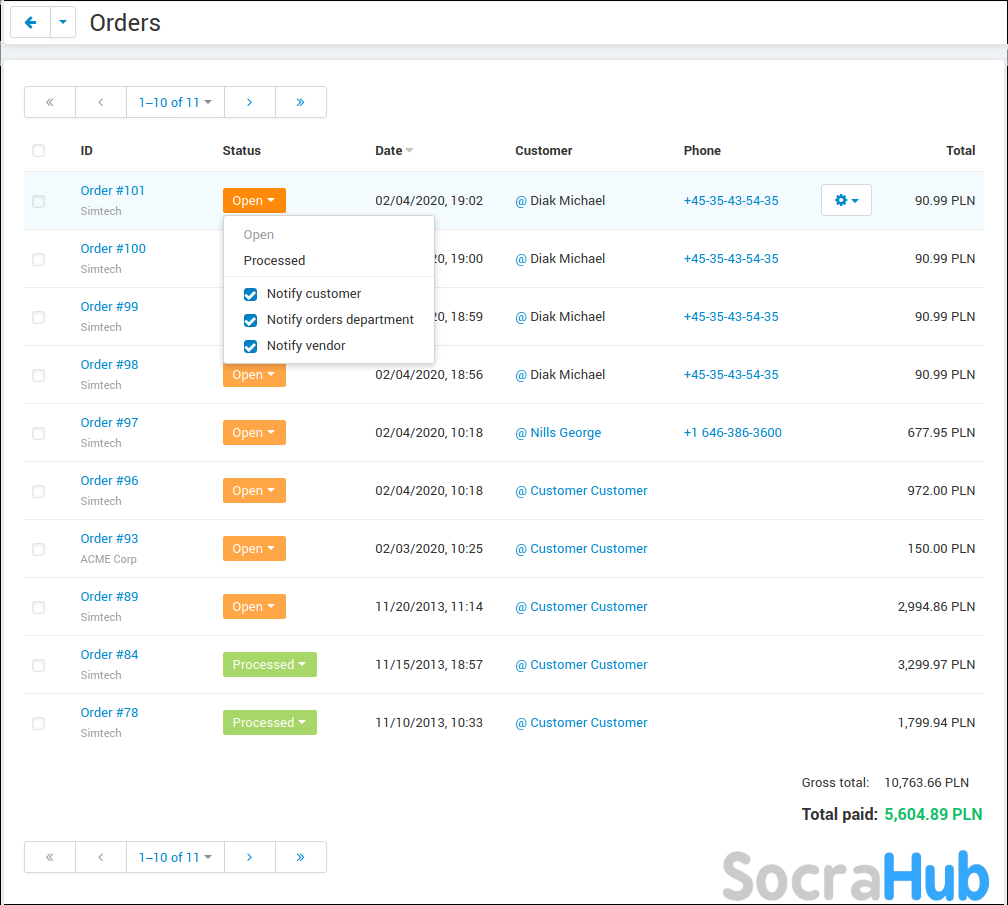Go to next page in top pagination
This screenshot has width=1008, height=905.
[x=249, y=102]
